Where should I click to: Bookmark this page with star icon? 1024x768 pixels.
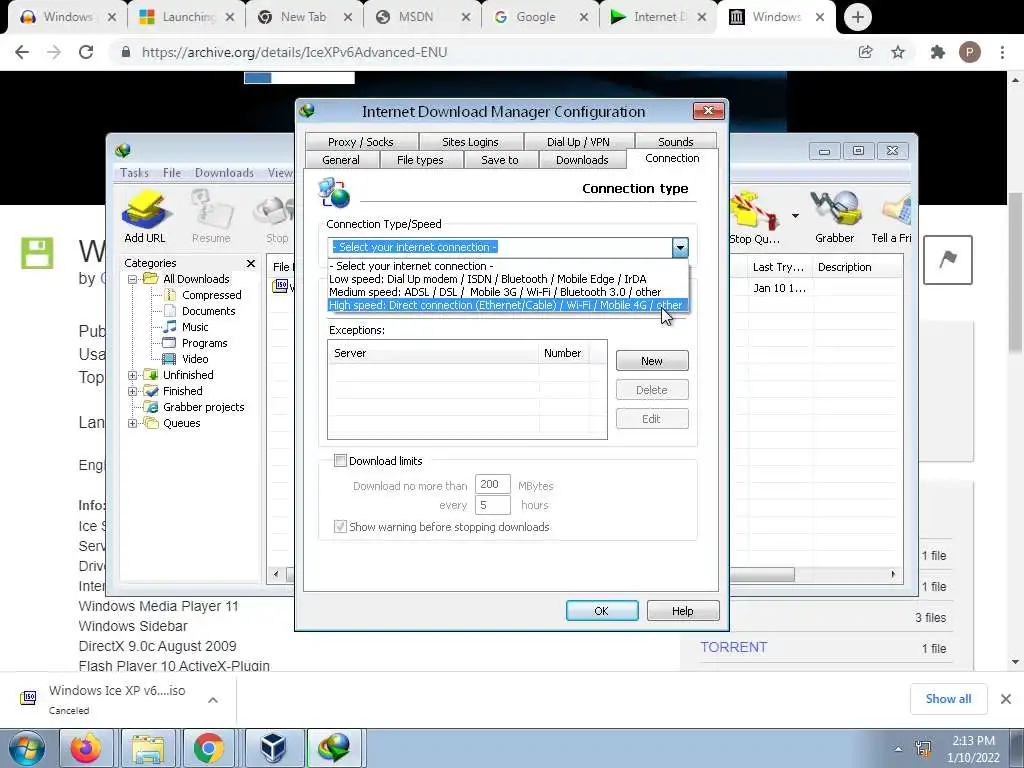[898, 52]
